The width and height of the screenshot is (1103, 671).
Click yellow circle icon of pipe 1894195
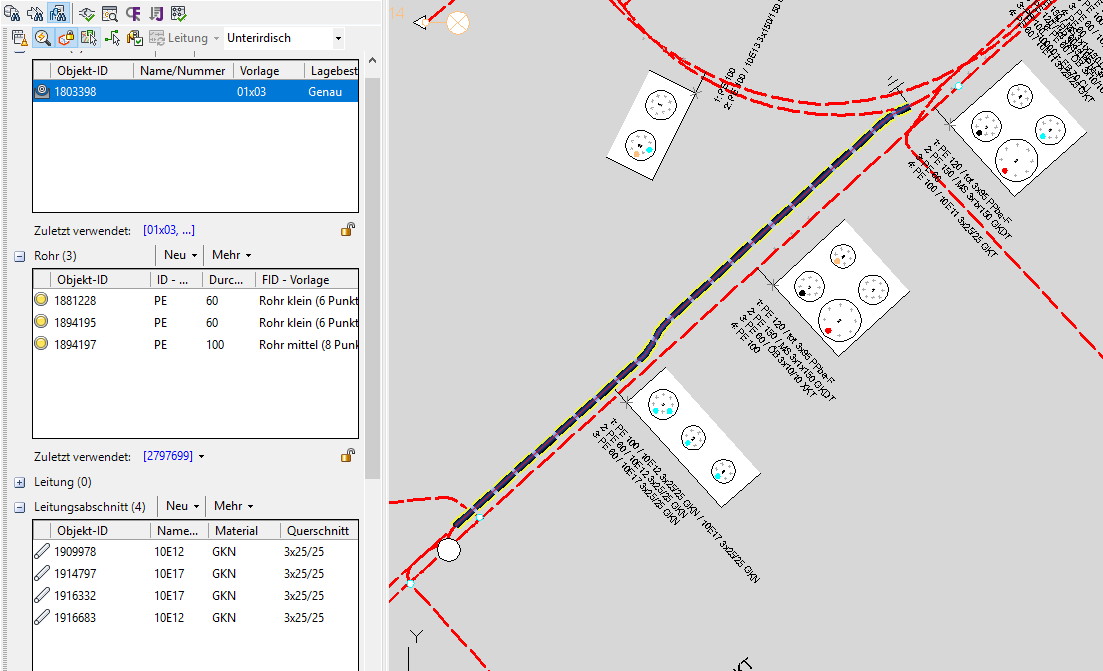(x=42, y=321)
